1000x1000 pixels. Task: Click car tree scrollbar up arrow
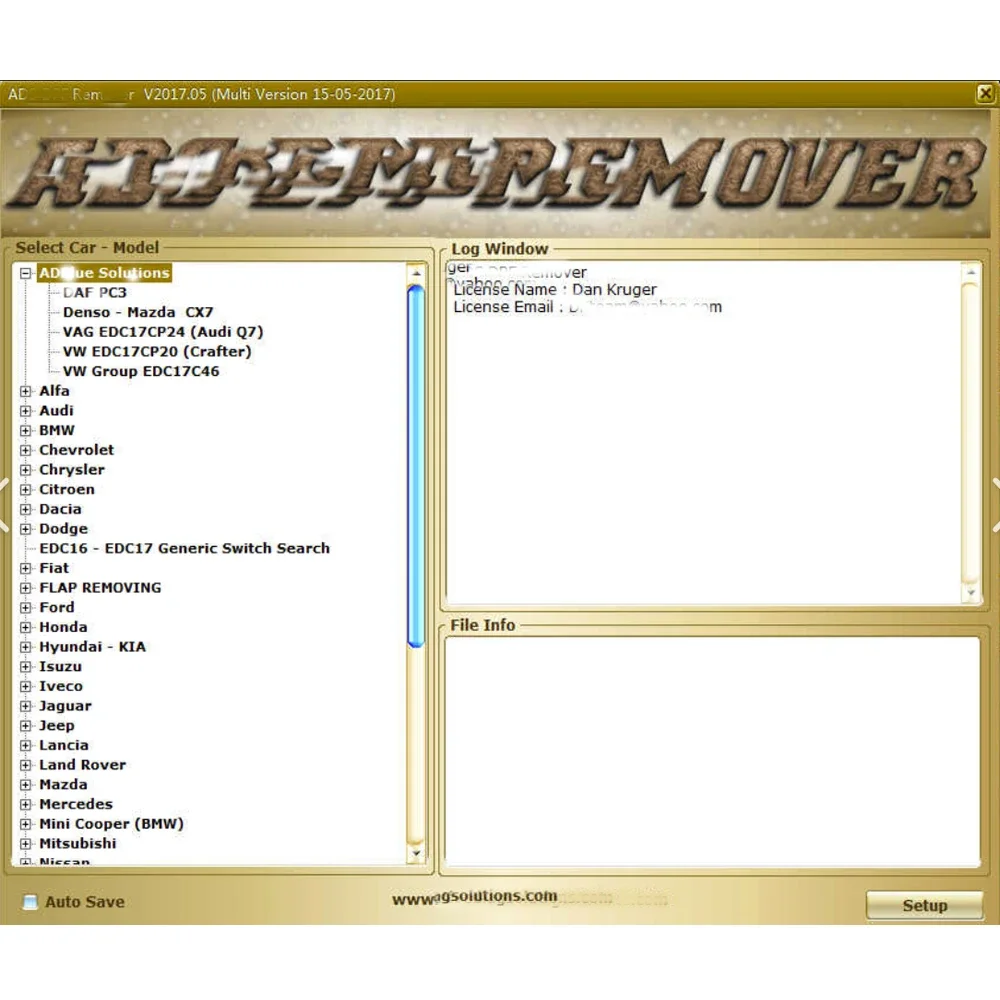[416, 274]
